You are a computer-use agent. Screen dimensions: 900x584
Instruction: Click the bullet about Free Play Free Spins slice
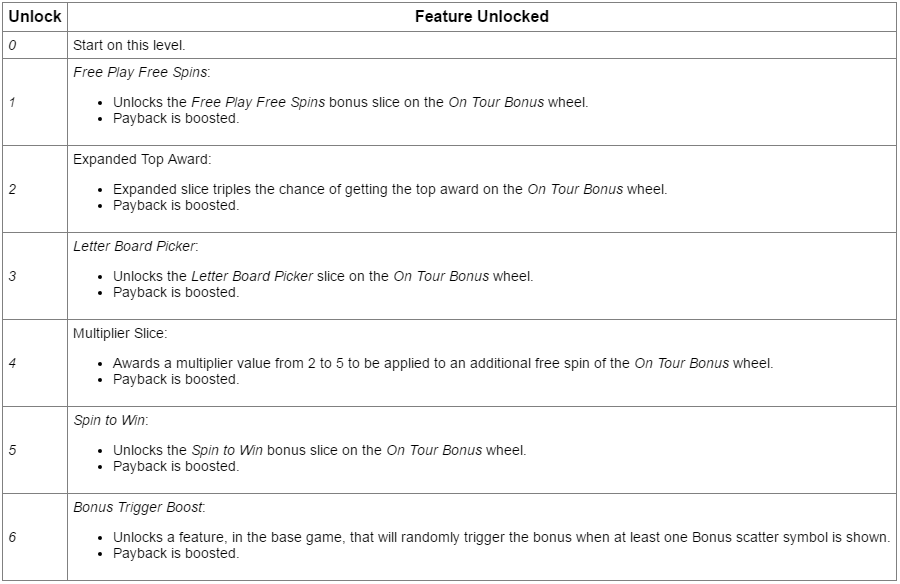(x=350, y=103)
